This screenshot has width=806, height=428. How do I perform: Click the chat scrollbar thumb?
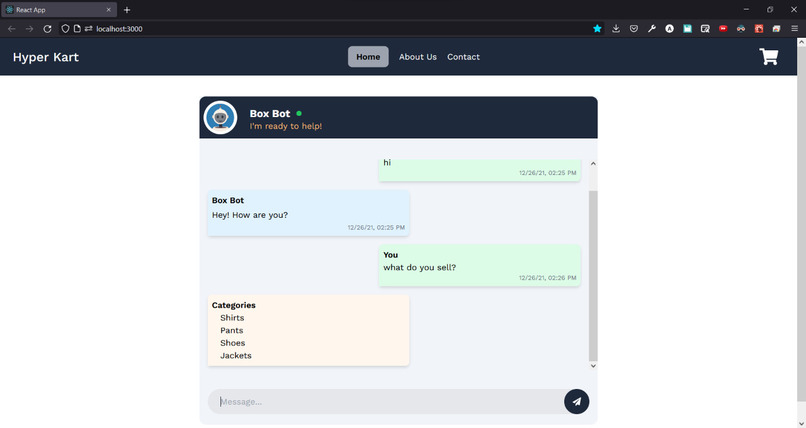click(x=593, y=276)
